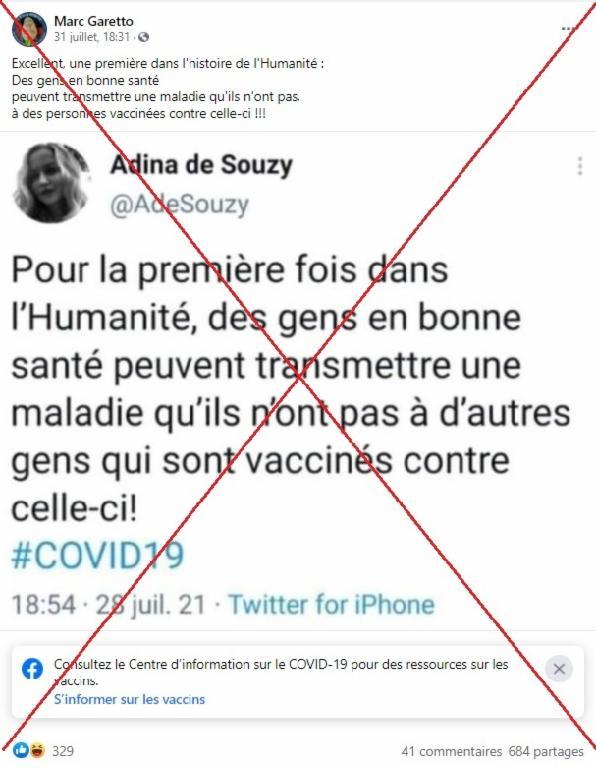Click the public globe privacy icon
Screen dimensions: 596x768
click(x=143, y=37)
